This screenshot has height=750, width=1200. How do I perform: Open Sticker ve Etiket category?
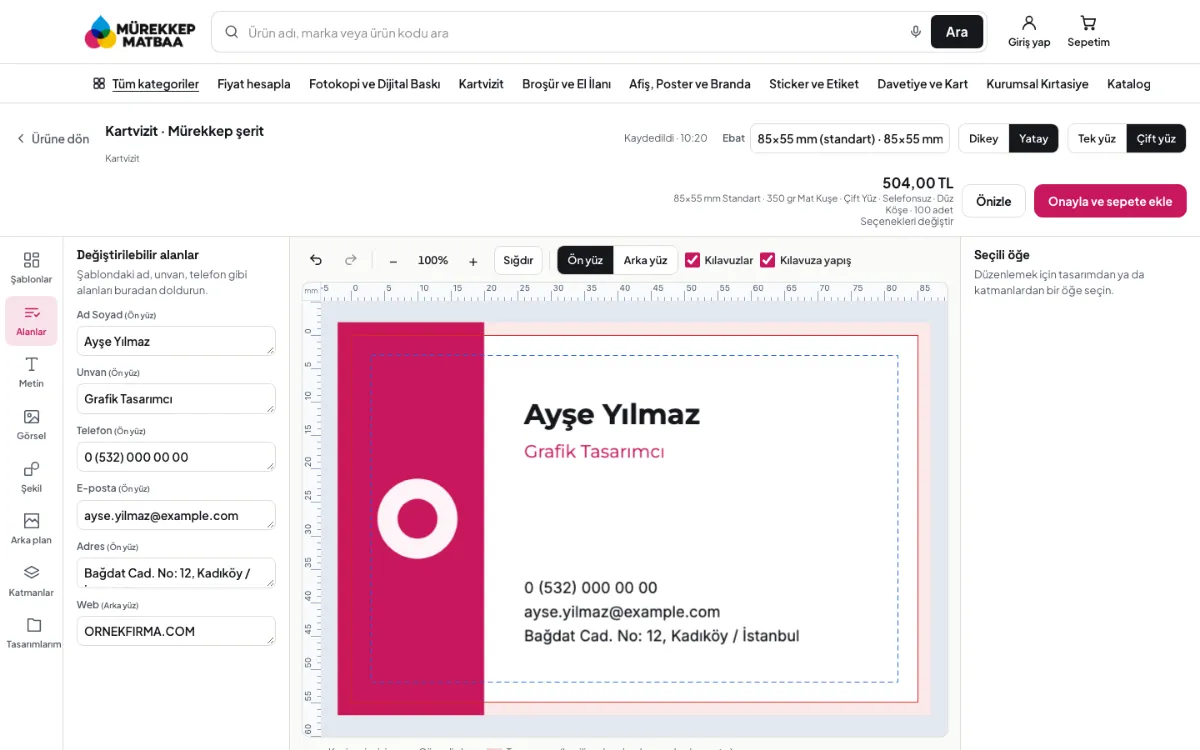(x=814, y=84)
